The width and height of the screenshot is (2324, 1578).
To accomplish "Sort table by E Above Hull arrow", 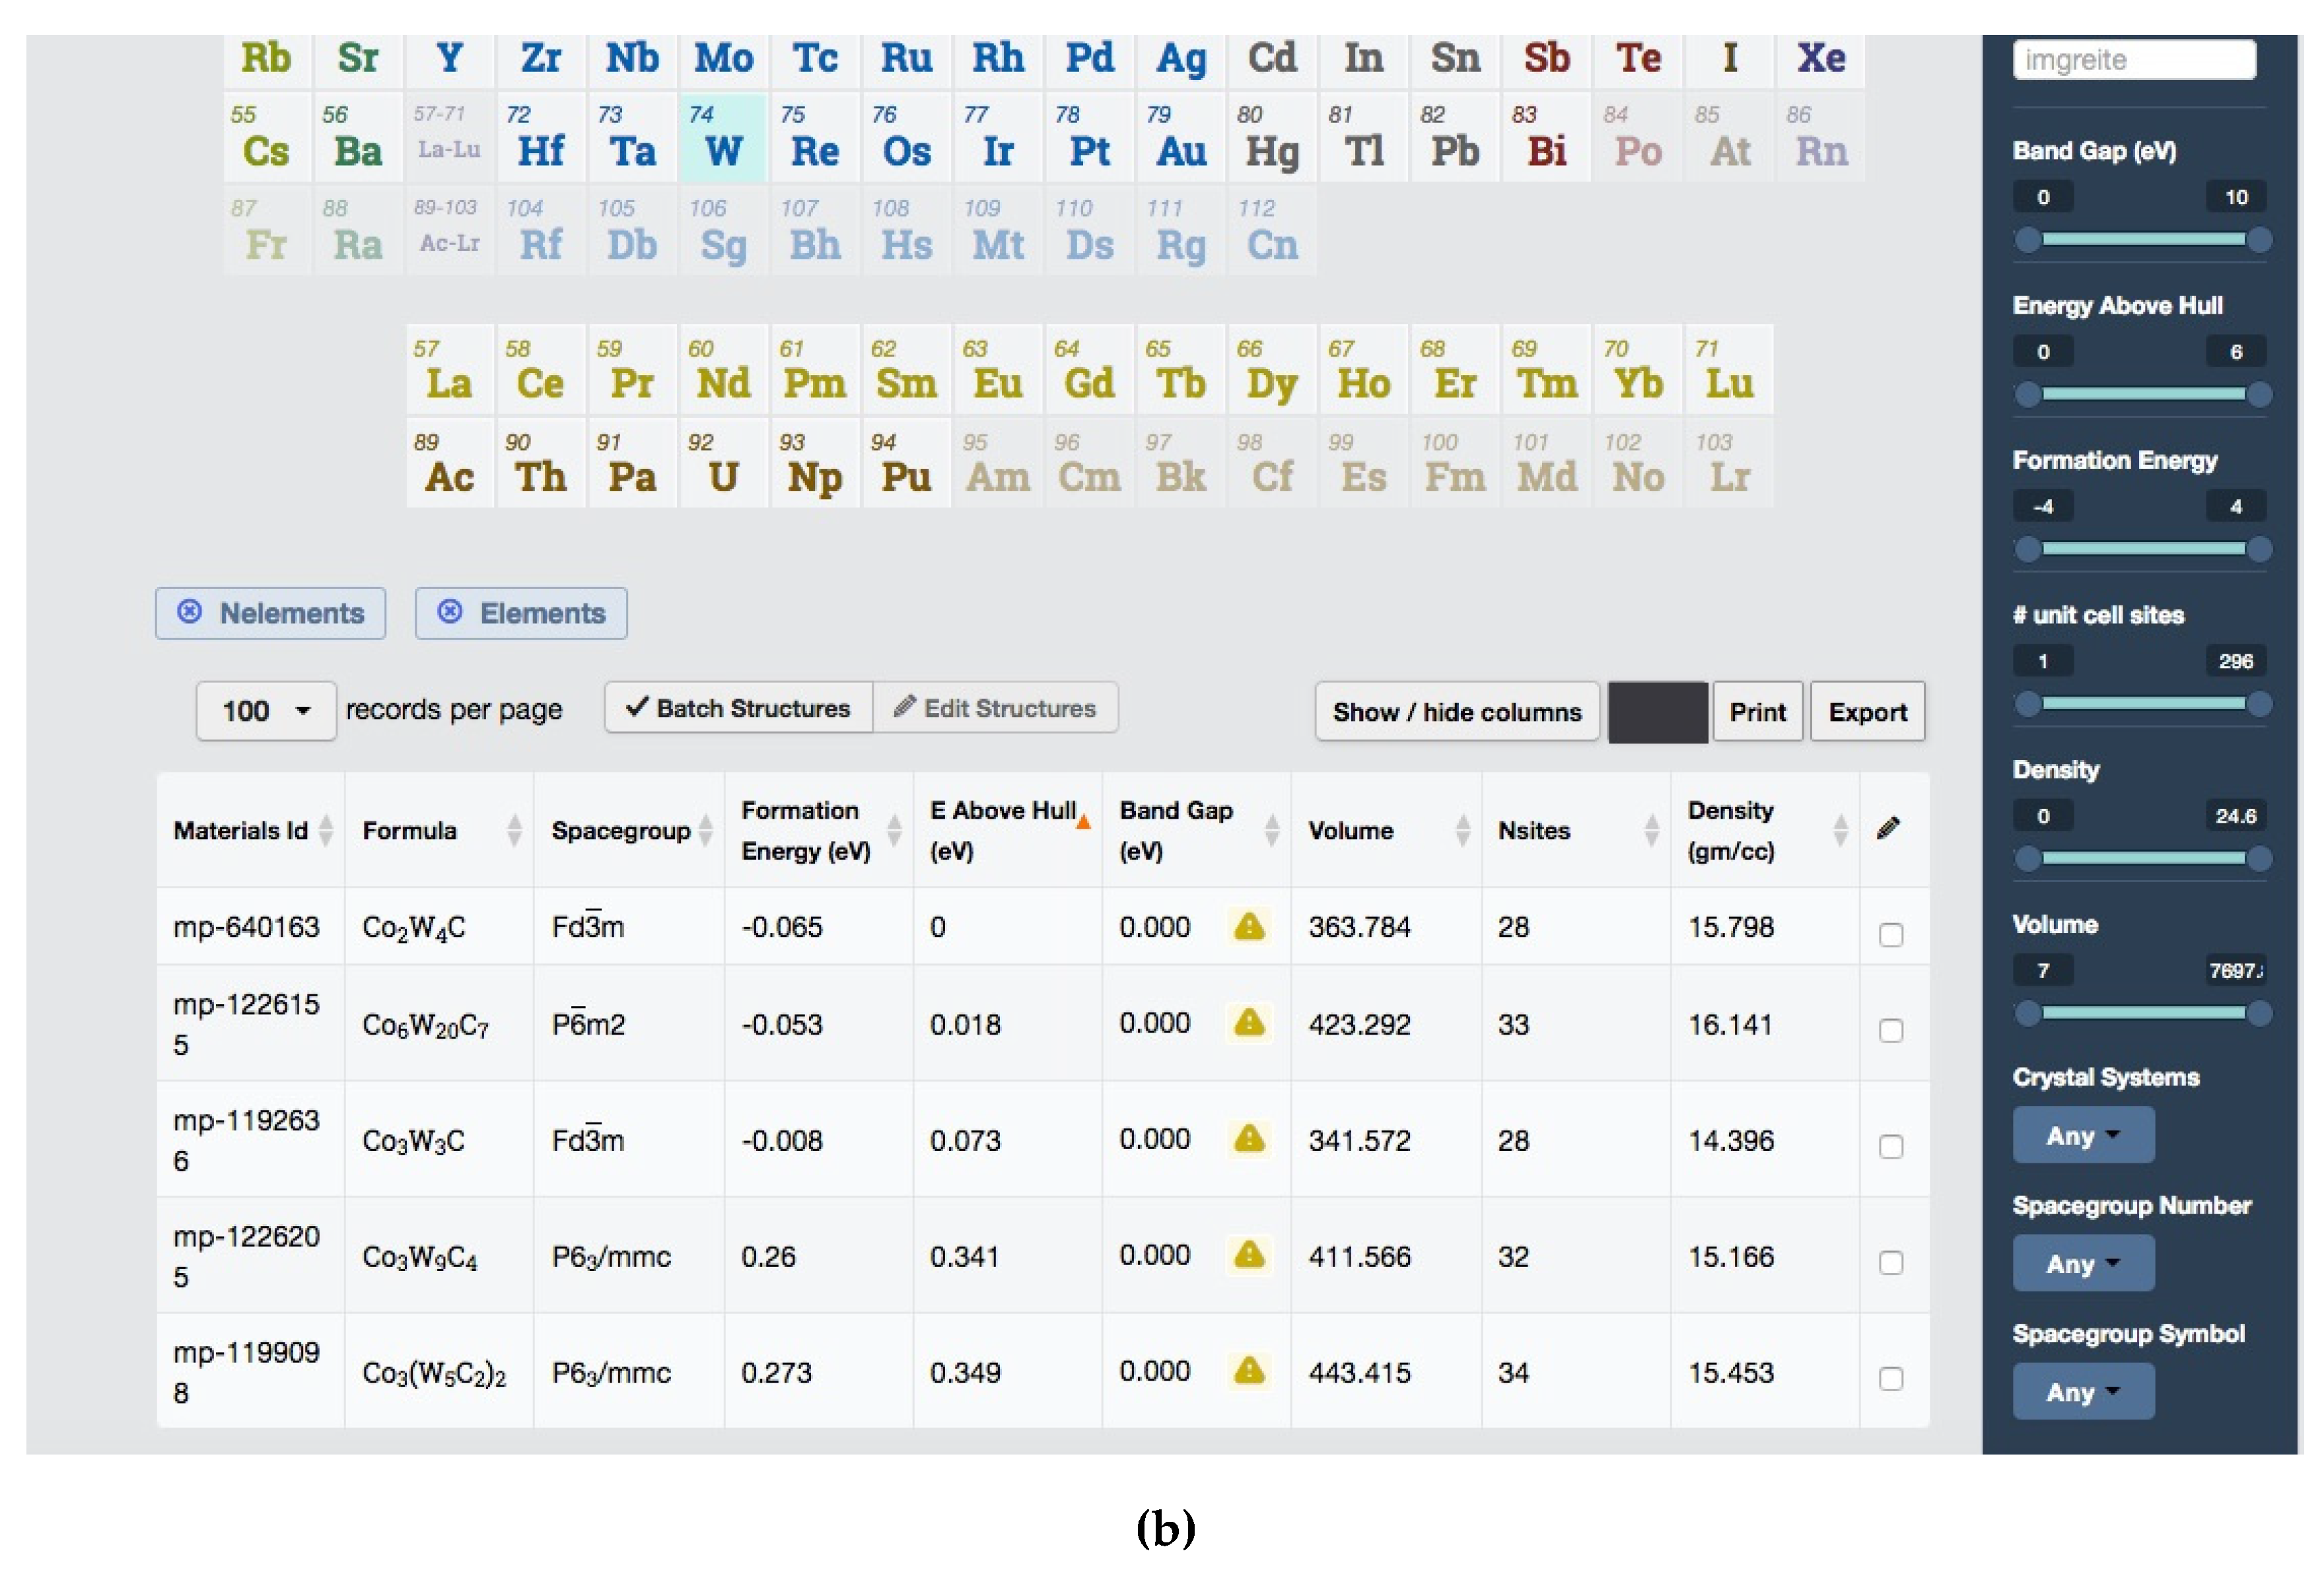I will (x=1083, y=822).
